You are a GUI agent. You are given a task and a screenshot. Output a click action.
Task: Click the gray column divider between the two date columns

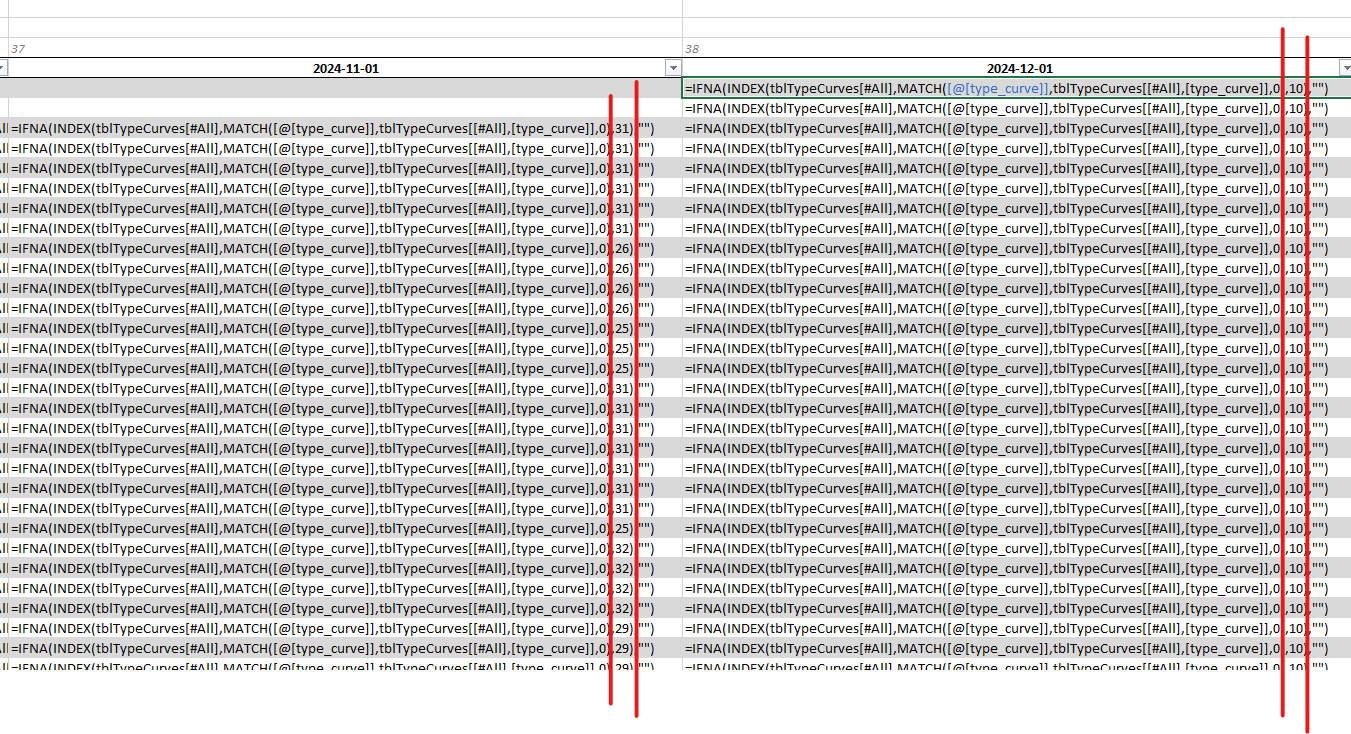[680, 400]
